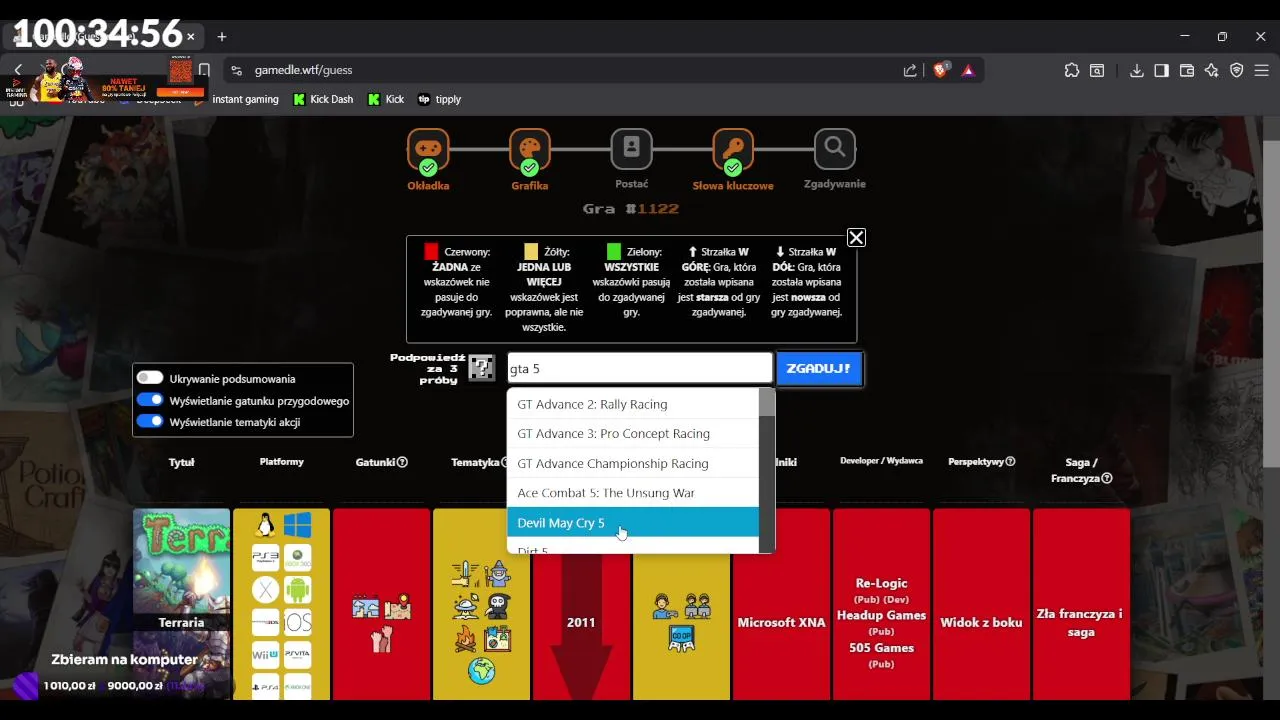Click the Re-Logic developer text
The image size is (1280, 720).
881,583
